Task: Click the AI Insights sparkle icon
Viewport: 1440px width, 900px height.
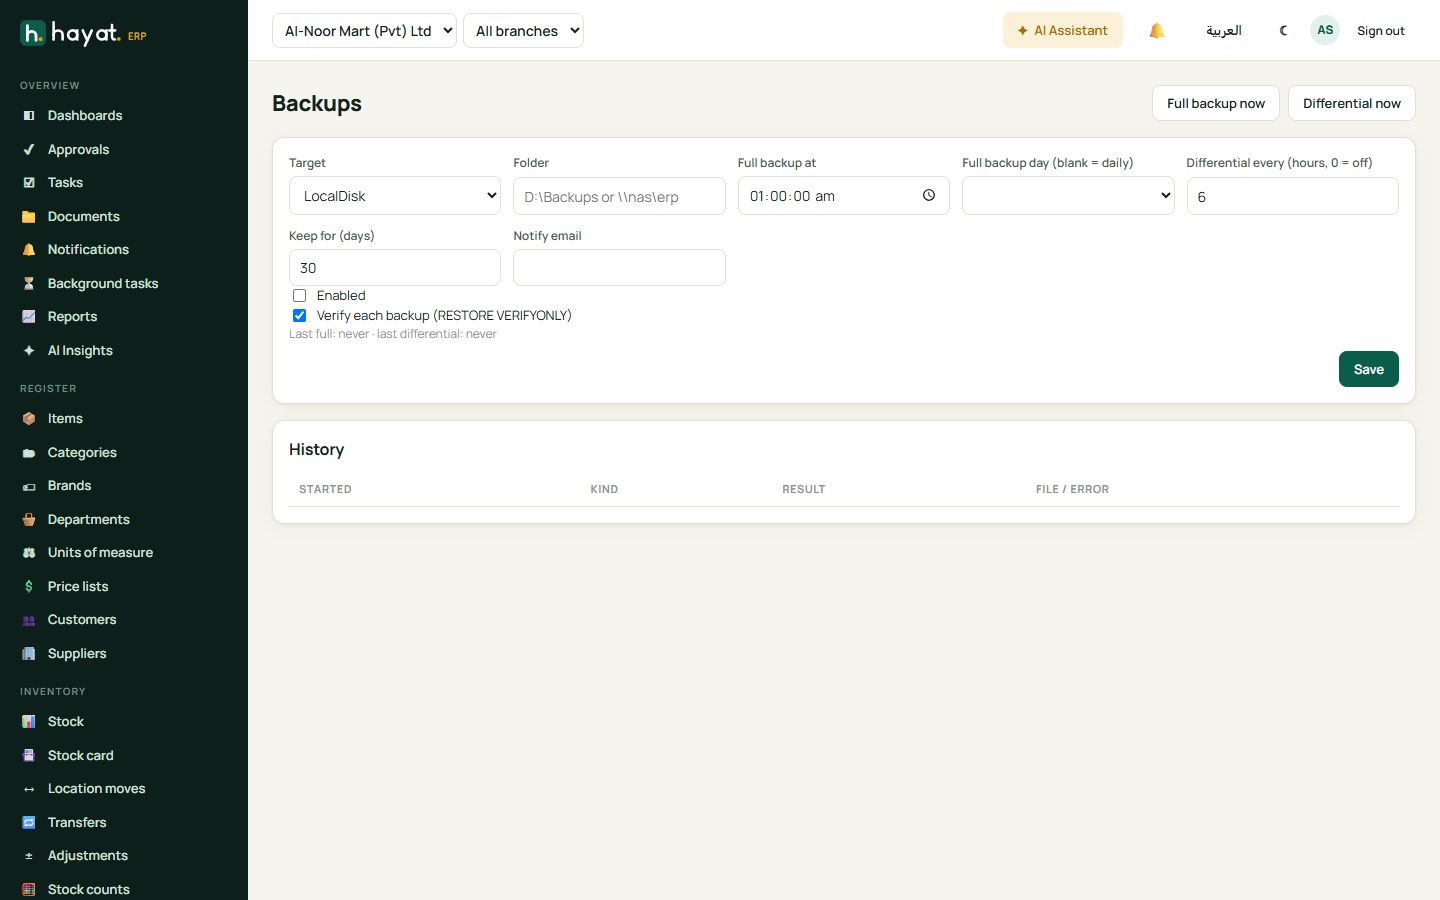Action: click(x=29, y=351)
